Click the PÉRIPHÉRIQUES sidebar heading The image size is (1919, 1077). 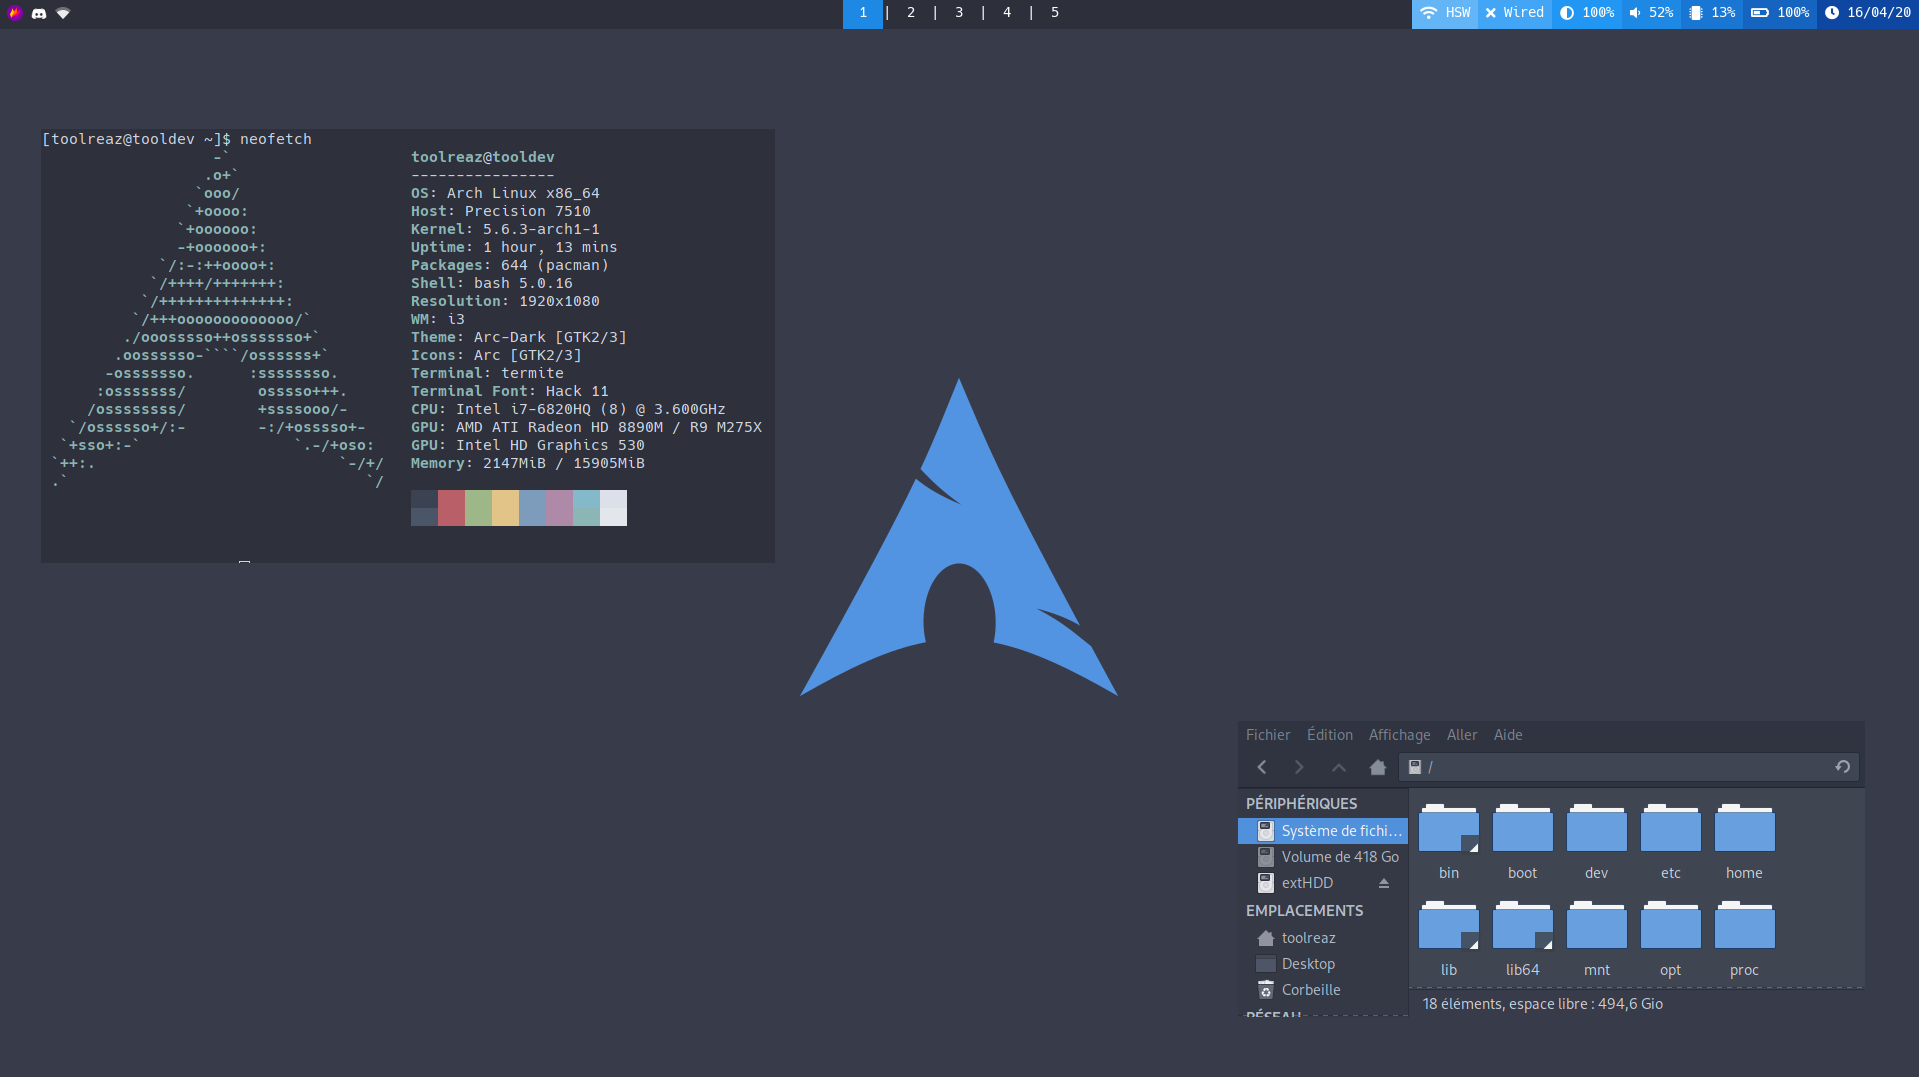(x=1301, y=804)
